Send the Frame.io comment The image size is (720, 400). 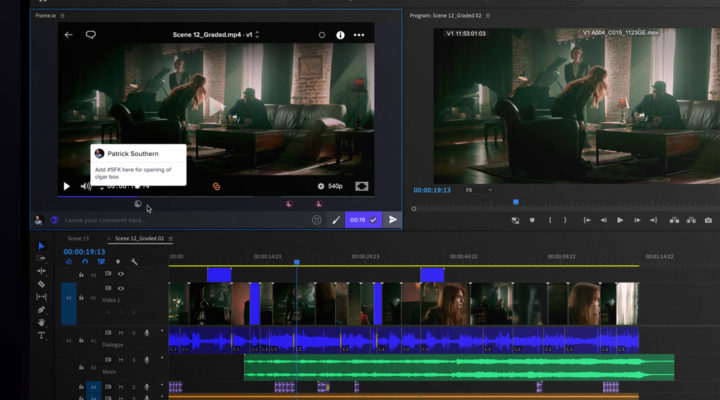tap(393, 220)
